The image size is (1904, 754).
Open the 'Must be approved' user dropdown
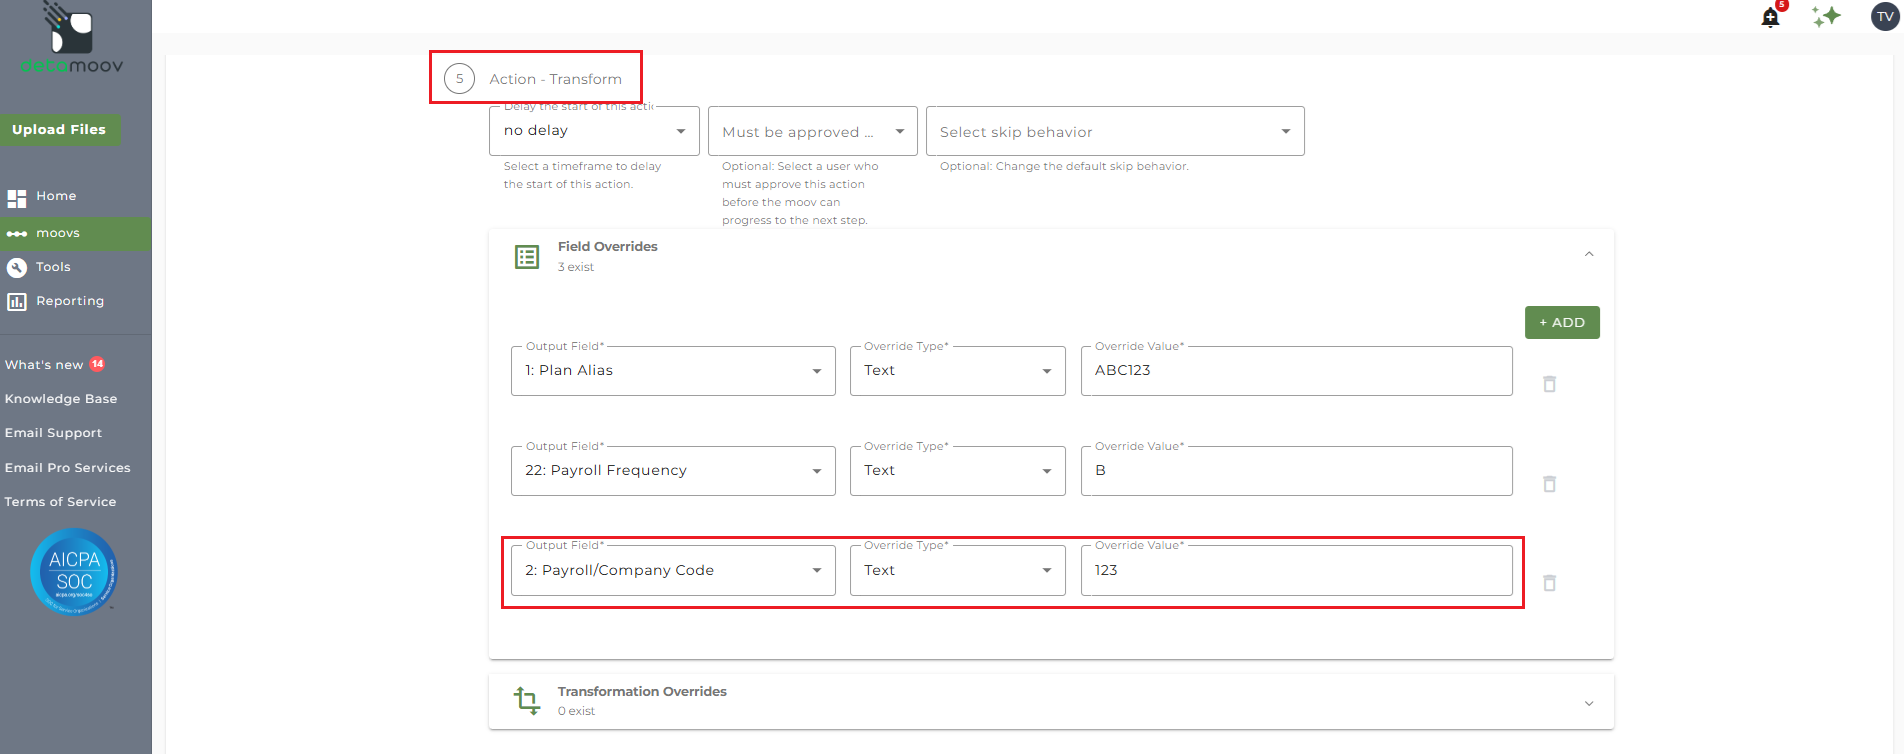pyautogui.click(x=812, y=132)
